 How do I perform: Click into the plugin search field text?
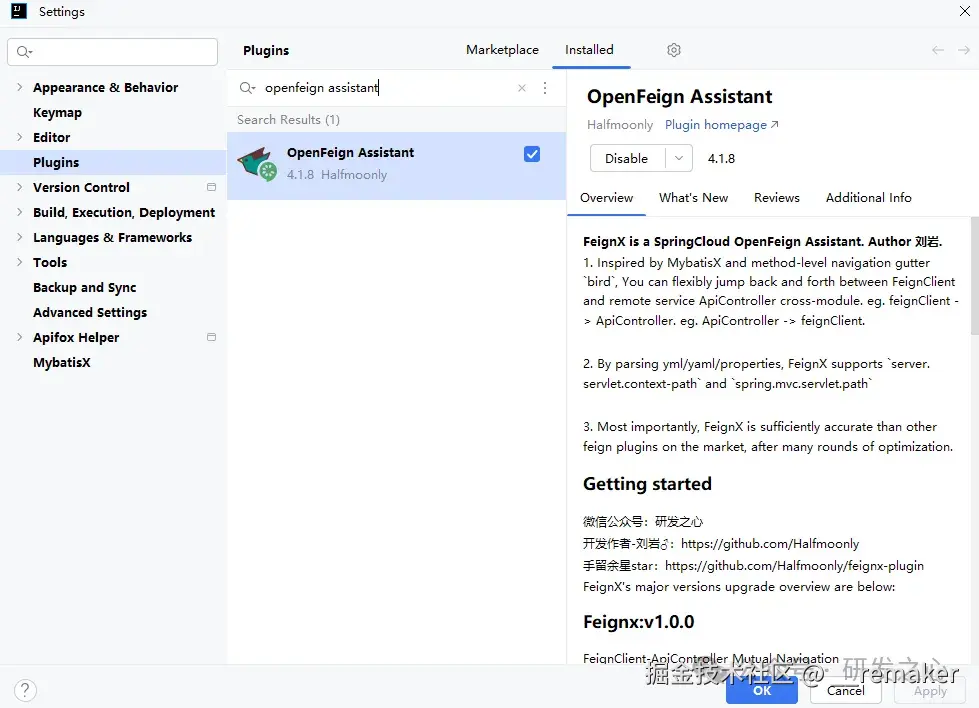tap(322, 88)
